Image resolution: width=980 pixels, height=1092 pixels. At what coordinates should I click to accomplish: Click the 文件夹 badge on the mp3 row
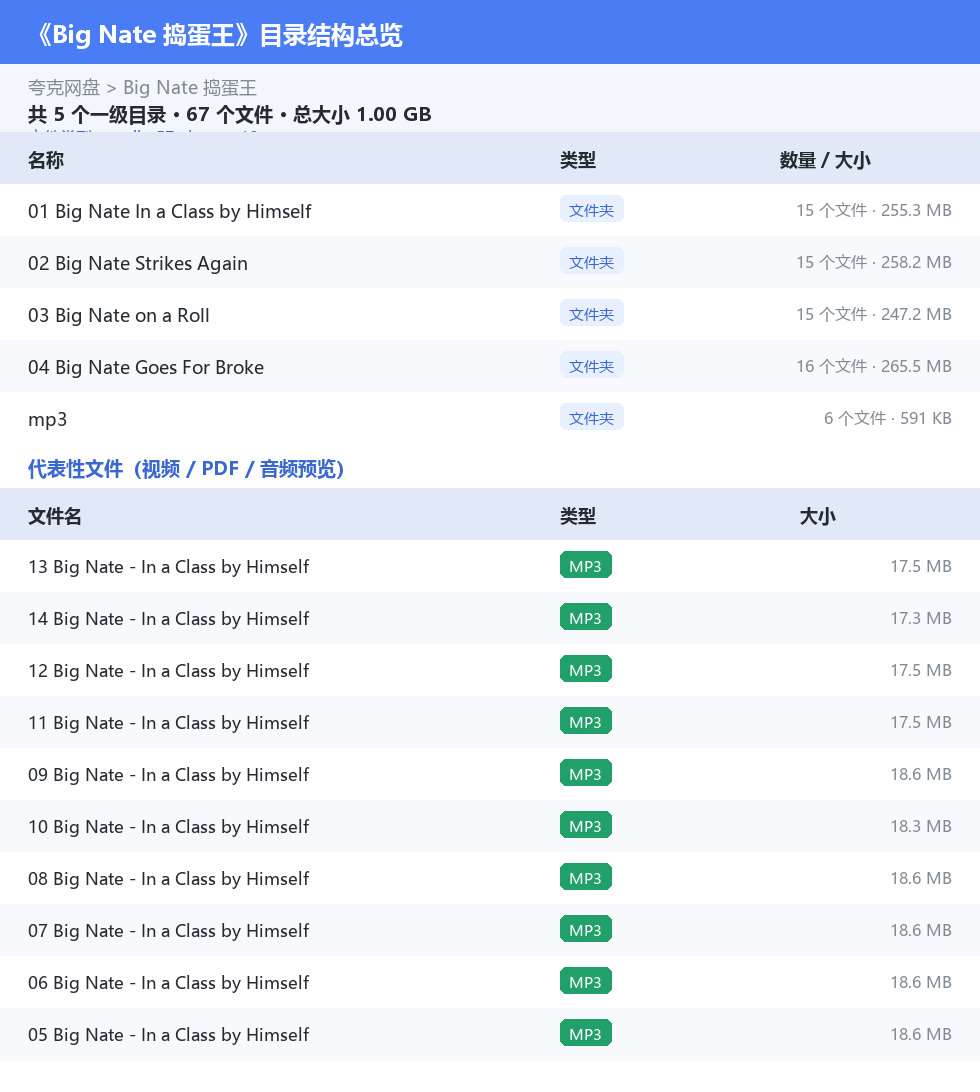coord(591,418)
